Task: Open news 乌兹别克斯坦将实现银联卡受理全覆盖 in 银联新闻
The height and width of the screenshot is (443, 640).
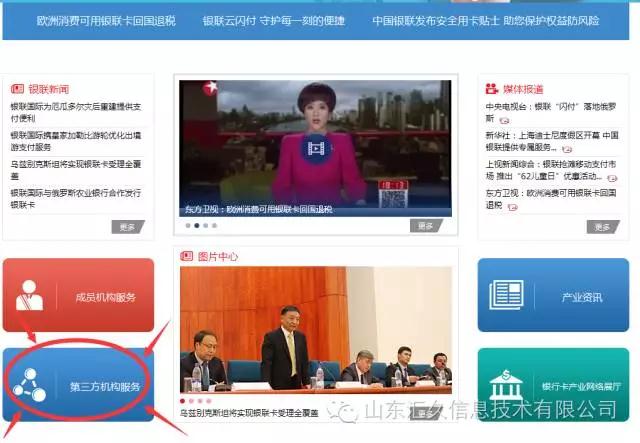Action: point(76,170)
